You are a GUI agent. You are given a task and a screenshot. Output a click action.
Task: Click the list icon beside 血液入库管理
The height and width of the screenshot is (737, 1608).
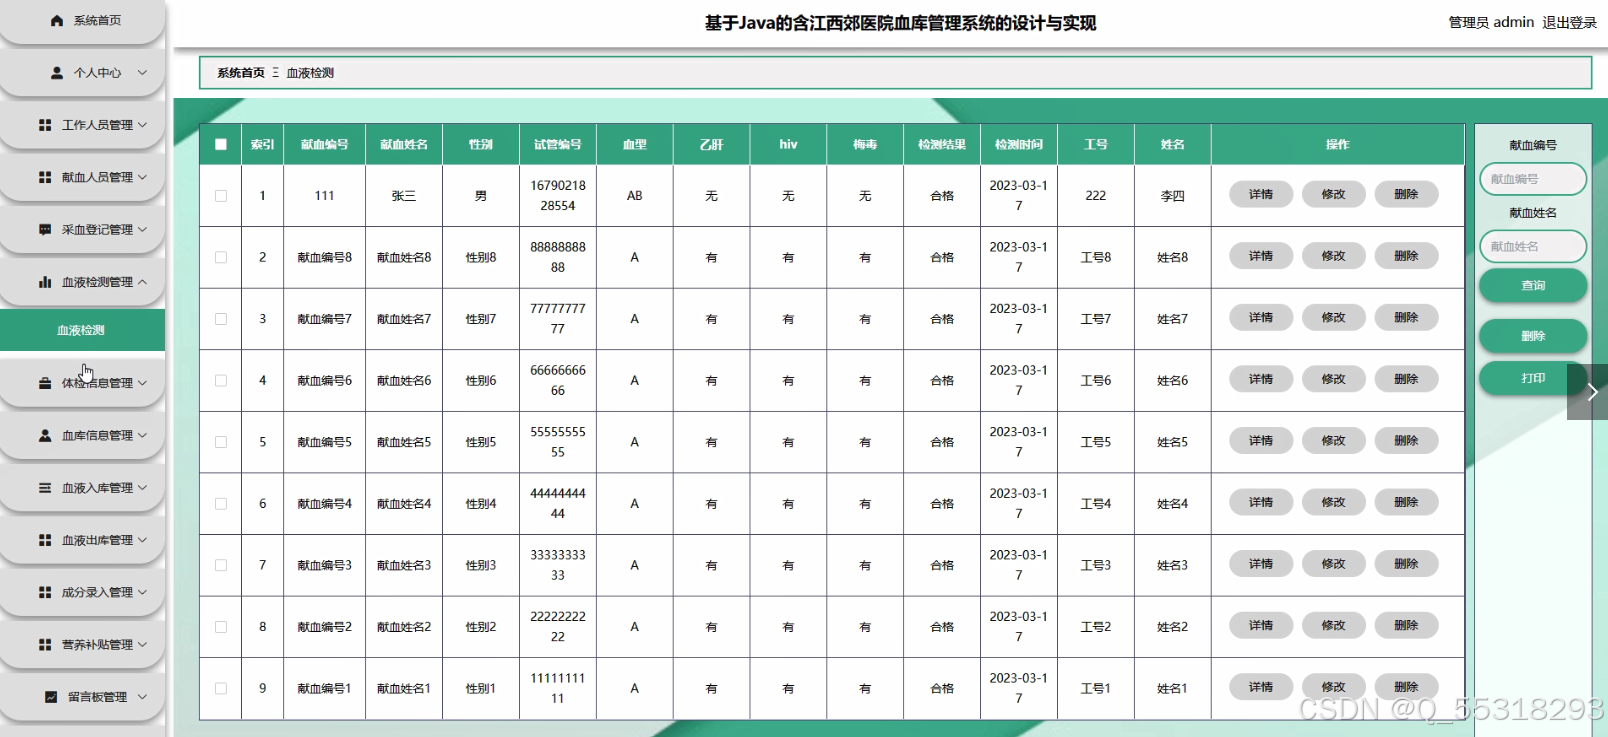[45, 488]
